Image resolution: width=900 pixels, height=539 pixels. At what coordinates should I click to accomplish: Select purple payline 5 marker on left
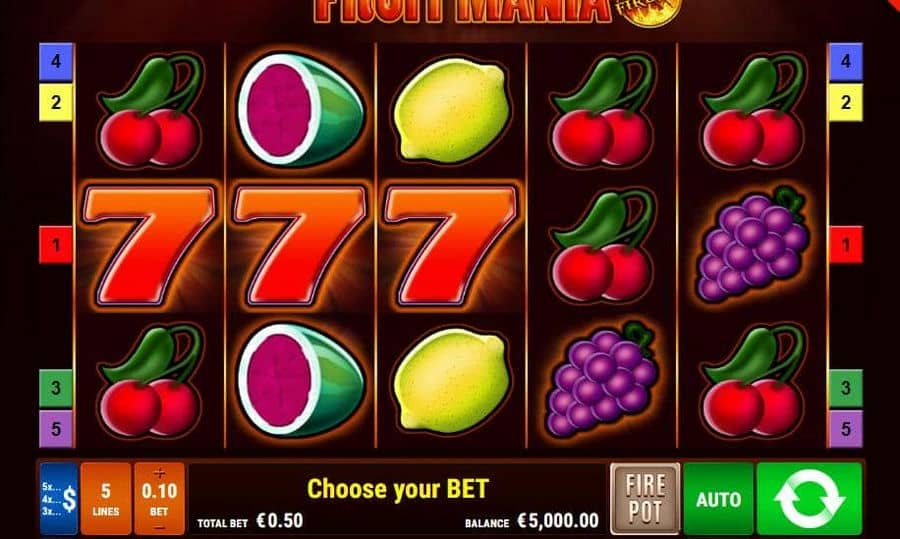56,429
